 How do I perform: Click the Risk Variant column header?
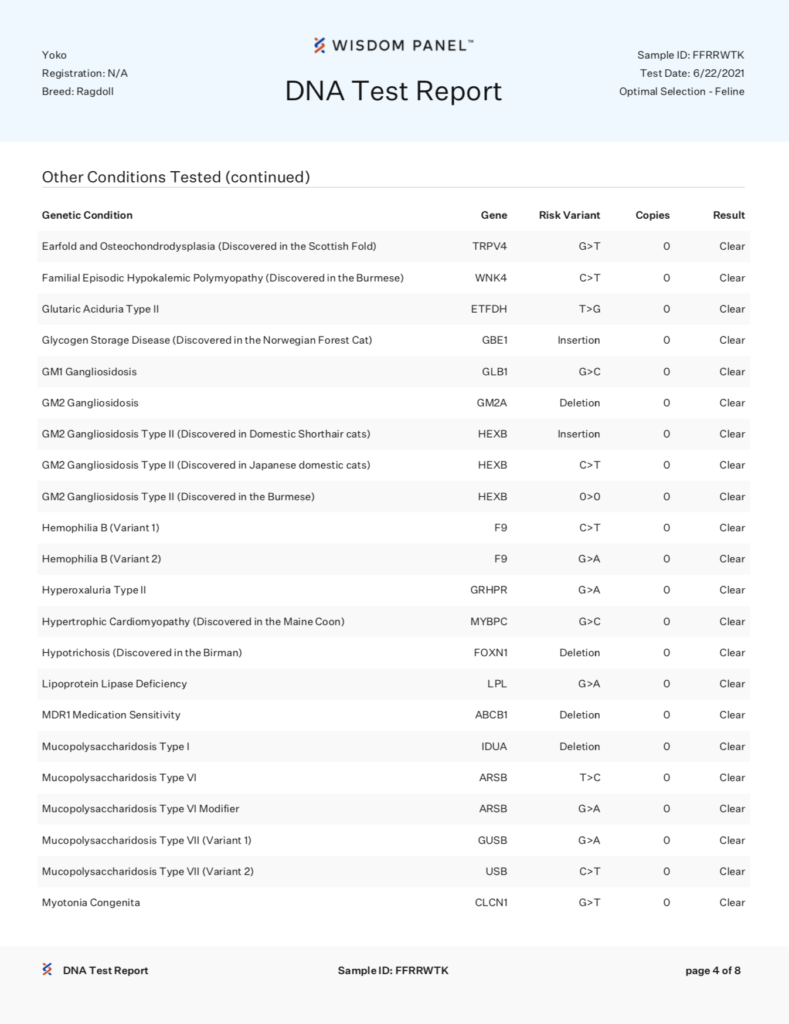click(569, 215)
